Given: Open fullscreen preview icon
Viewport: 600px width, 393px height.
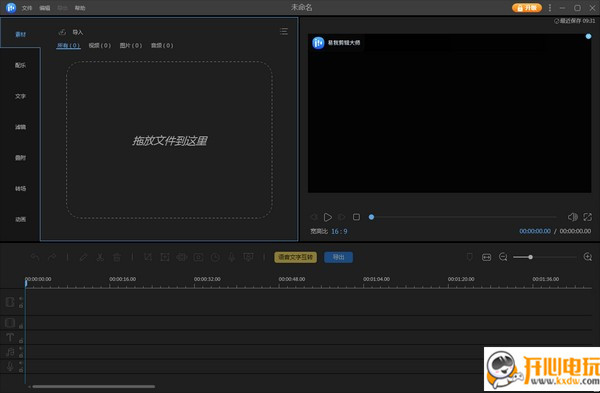Looking at the screenshot, I should [587, 217].
